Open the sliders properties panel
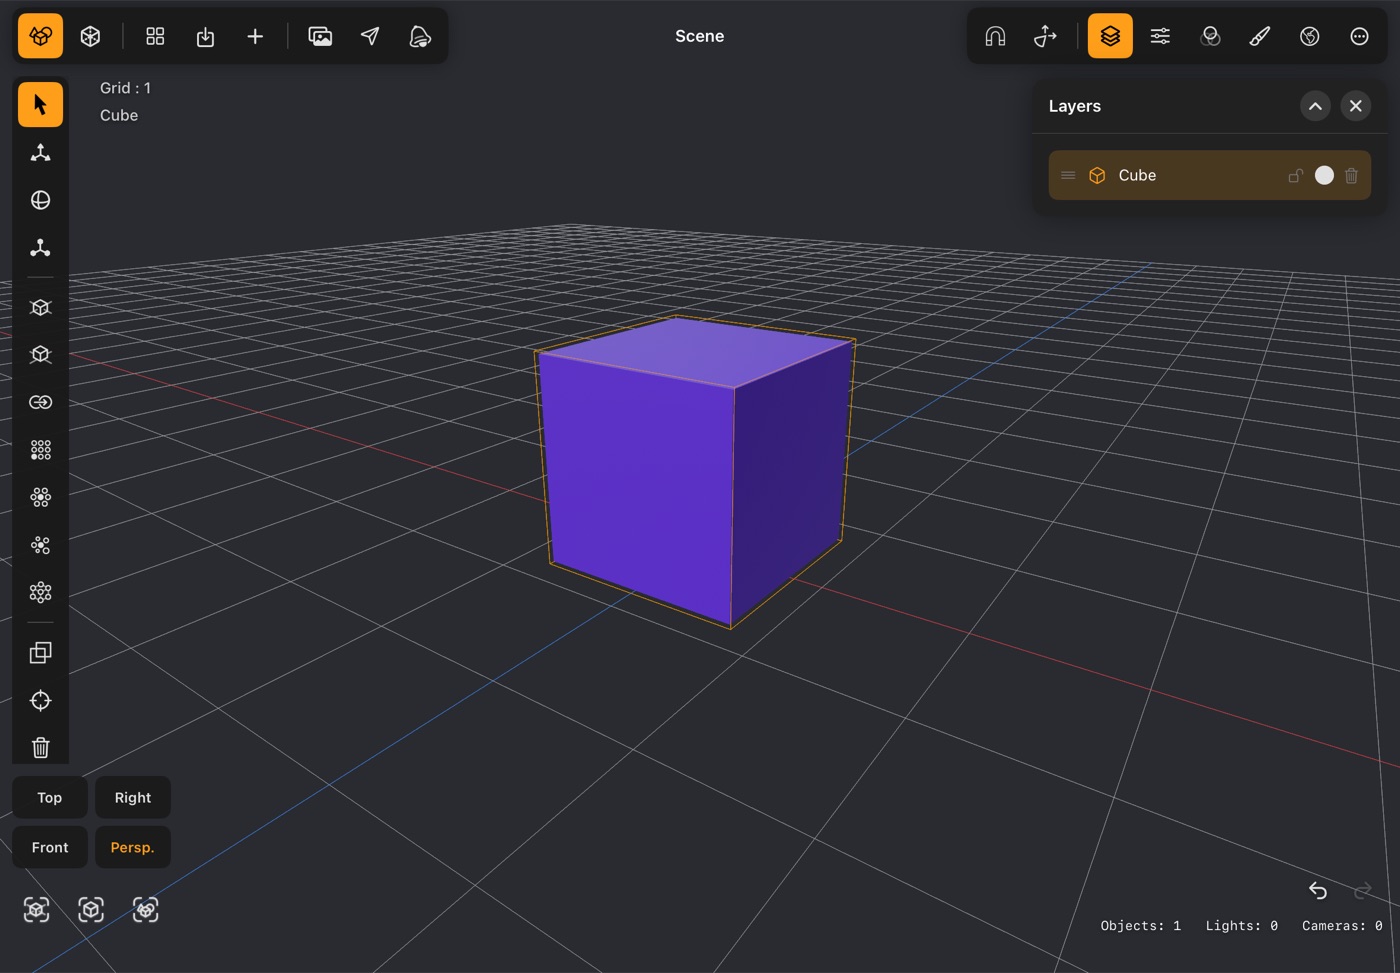The width and height of the screenshot is (1400, 973). pyautogui.click(x=1160, y=36)
